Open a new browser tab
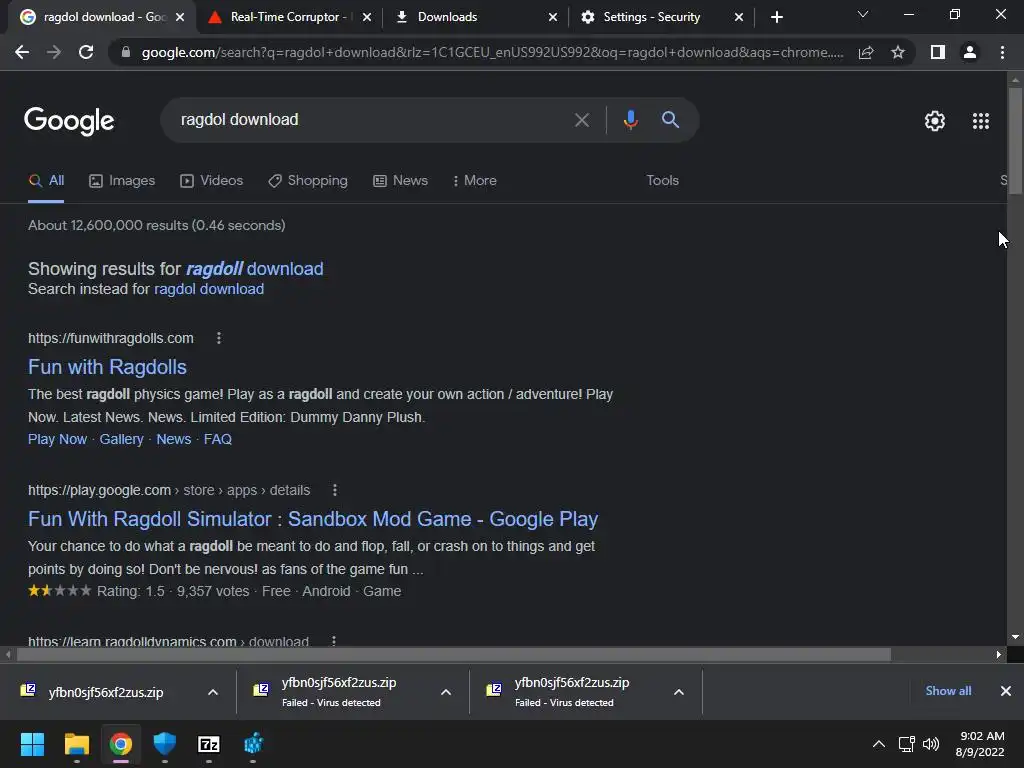1024x768 pixels. coord(776,17)
